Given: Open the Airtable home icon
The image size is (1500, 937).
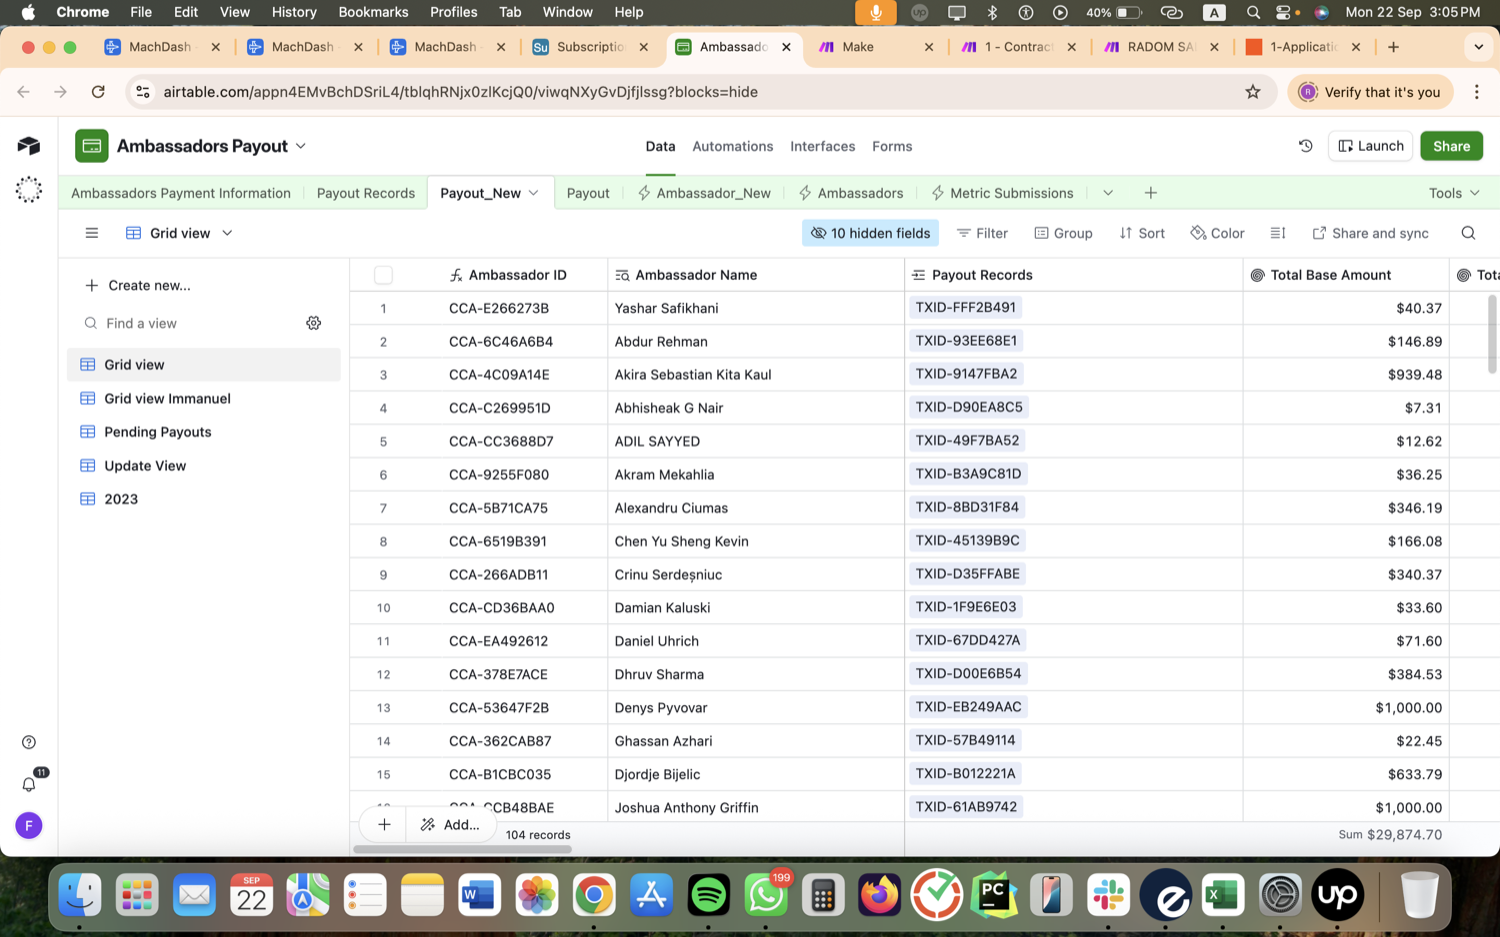Looking at the screenshot, I should [x=29, y=146].
